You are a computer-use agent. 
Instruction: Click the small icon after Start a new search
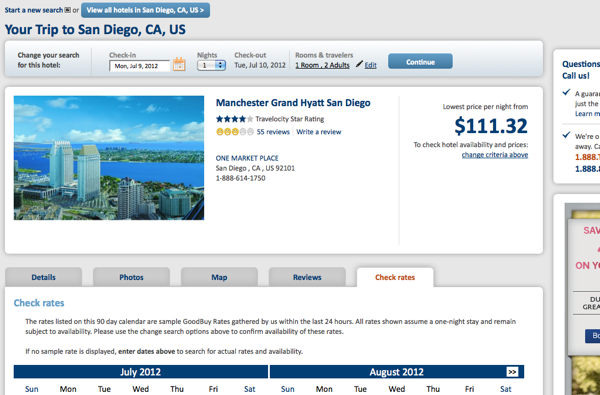pos(68,10)
